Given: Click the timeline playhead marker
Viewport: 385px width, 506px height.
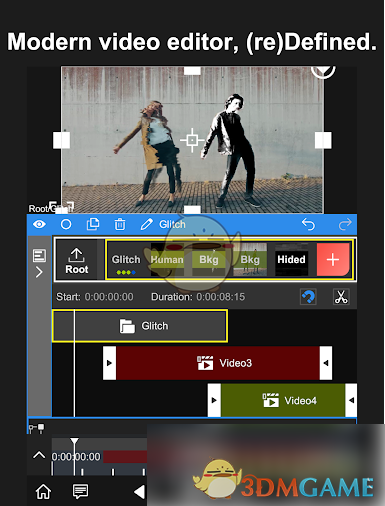Looking at the screenshot, I should coord(74,442).
